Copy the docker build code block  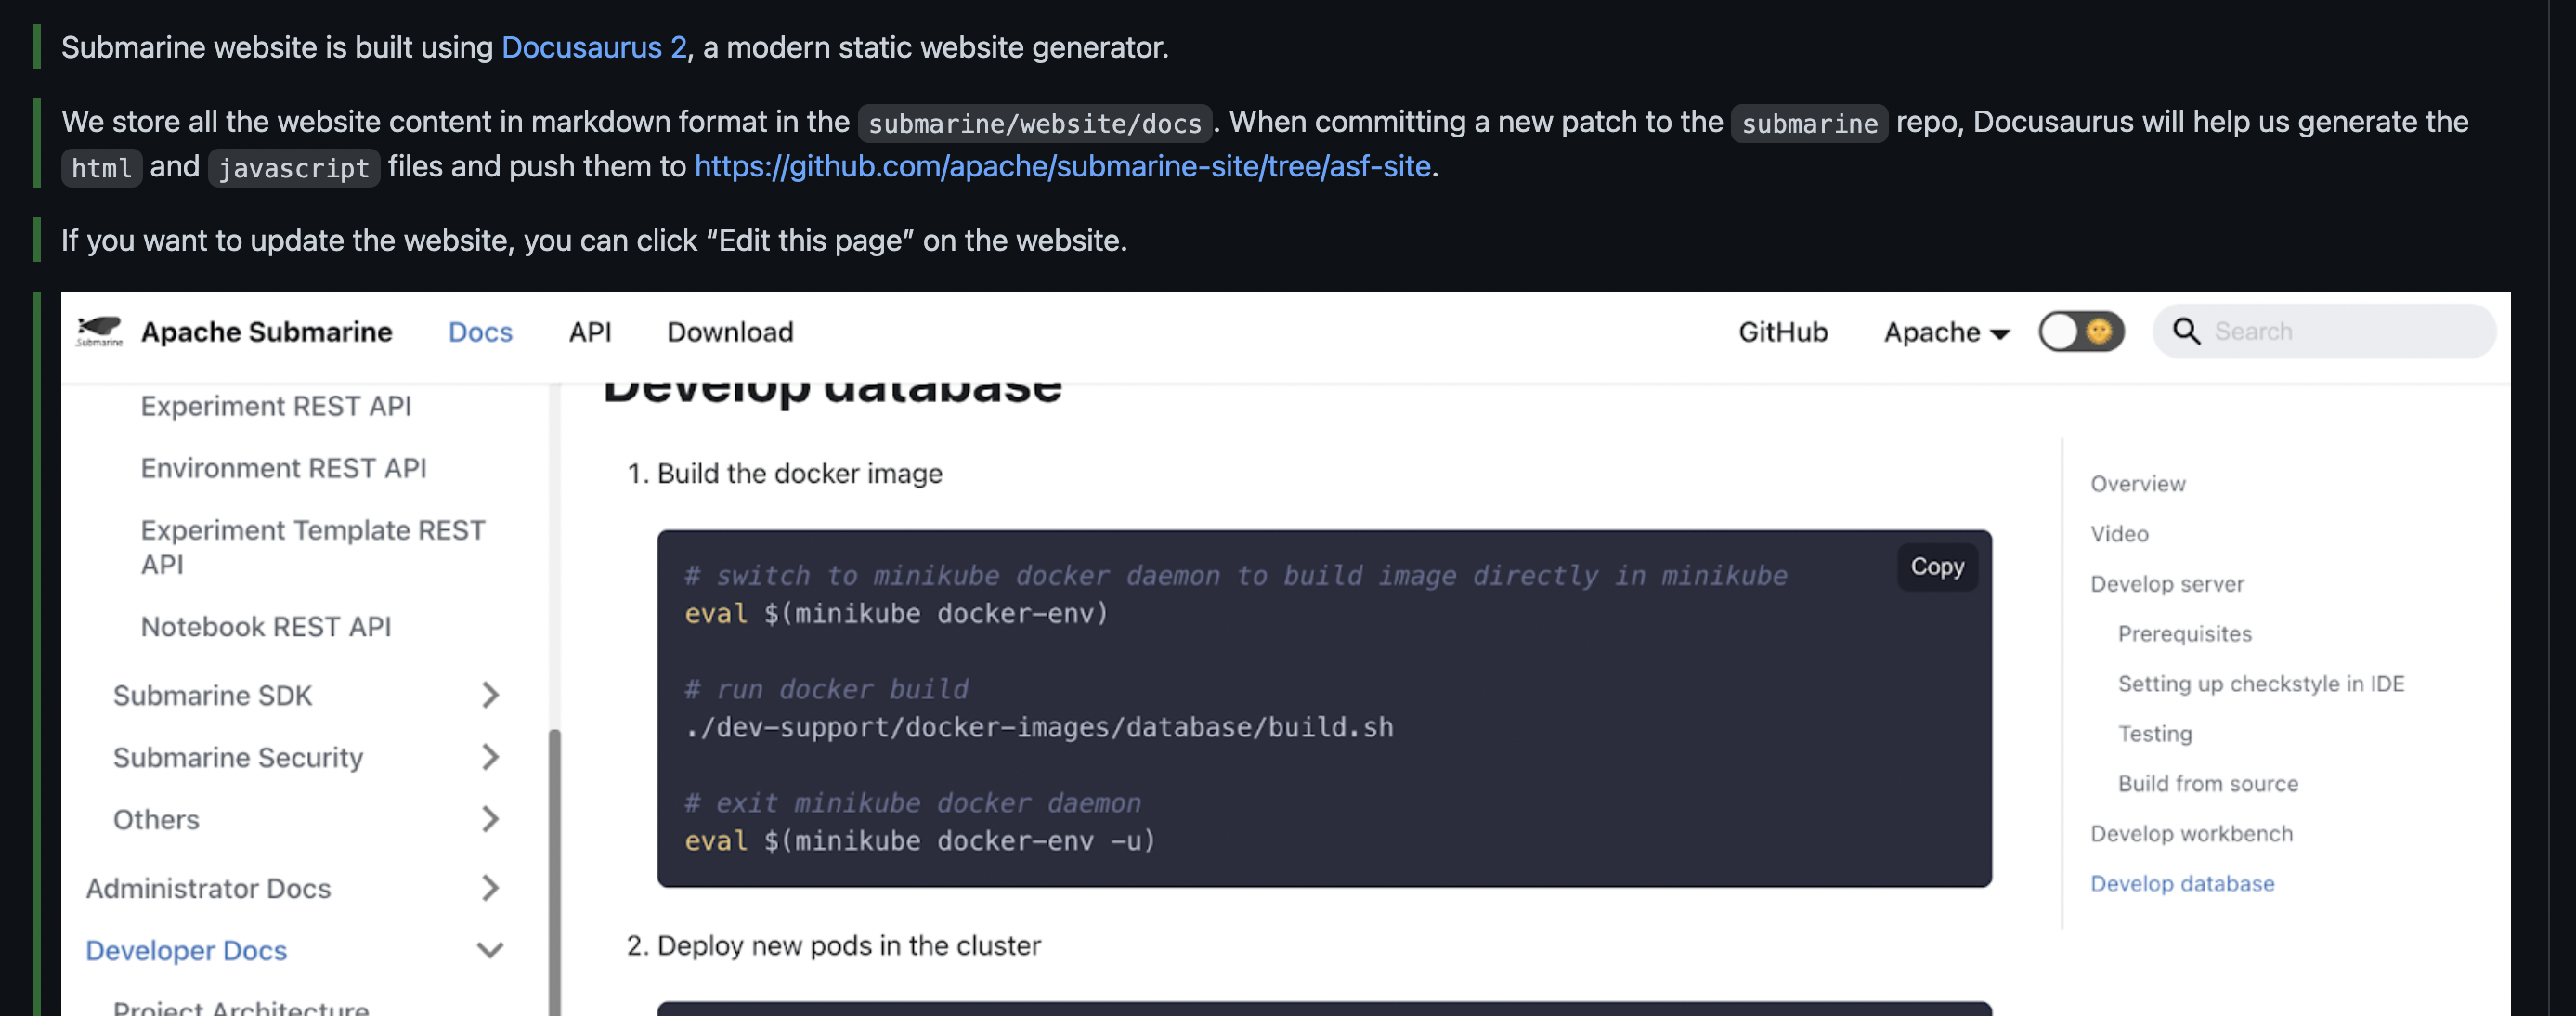click(x=1936, y=567)
